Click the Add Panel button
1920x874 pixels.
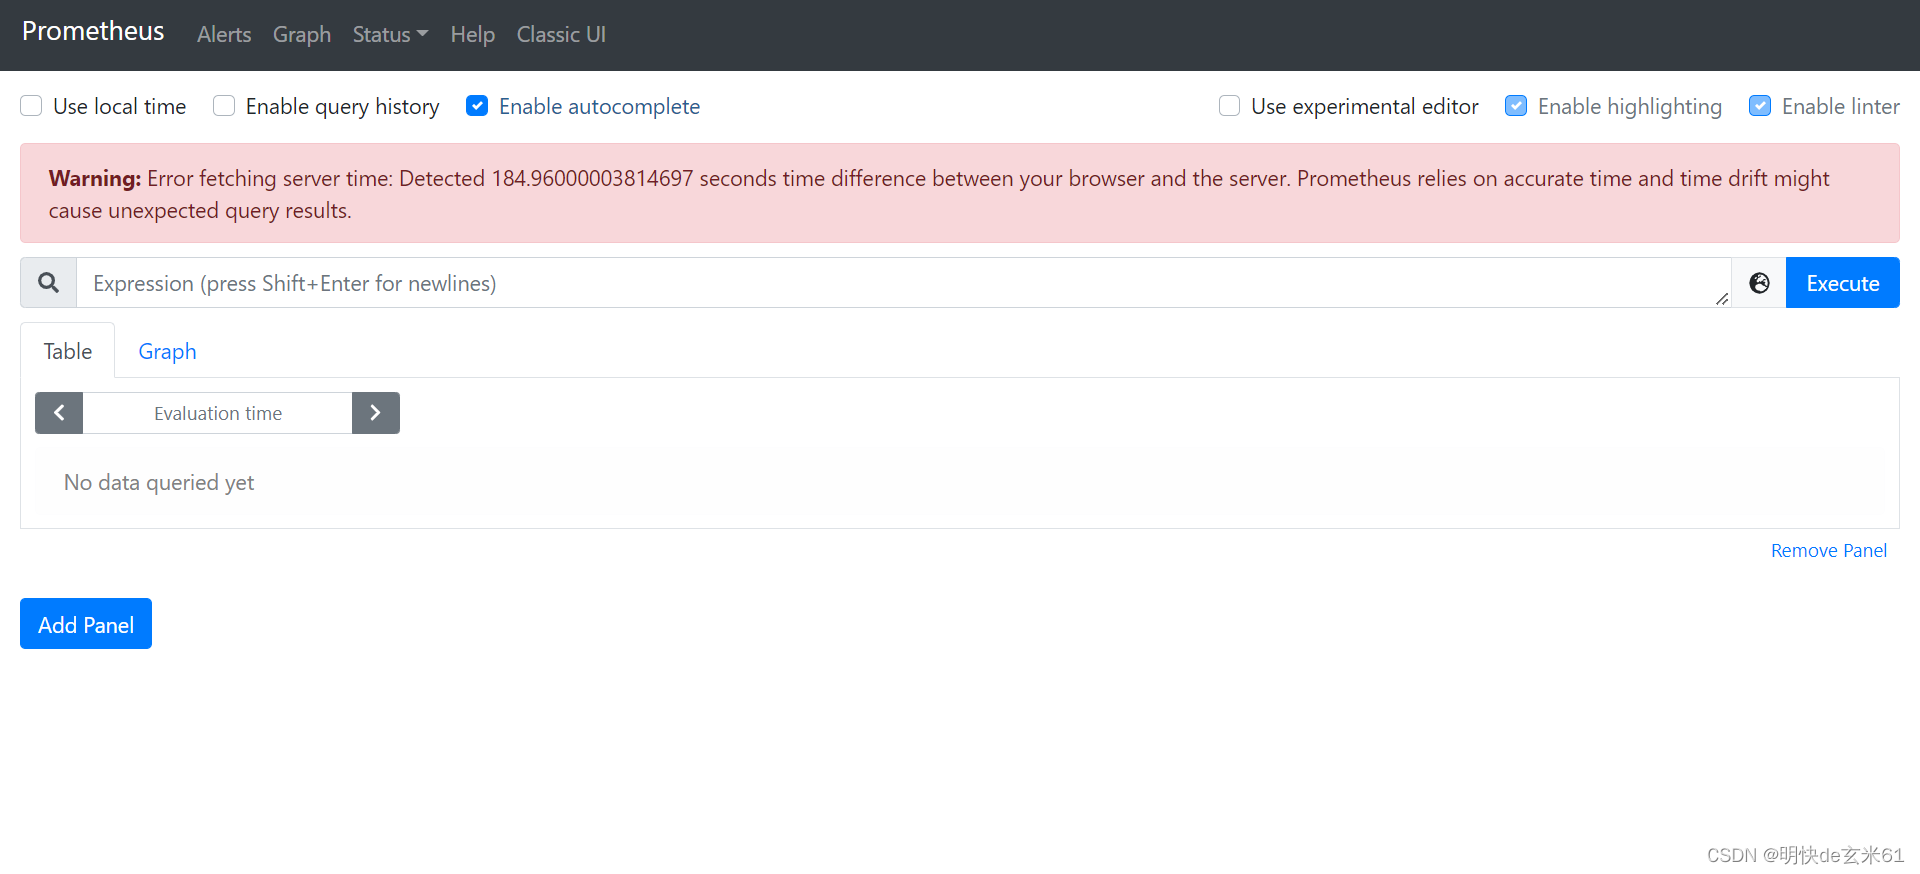pyautogui.click(x=86, y=624)
